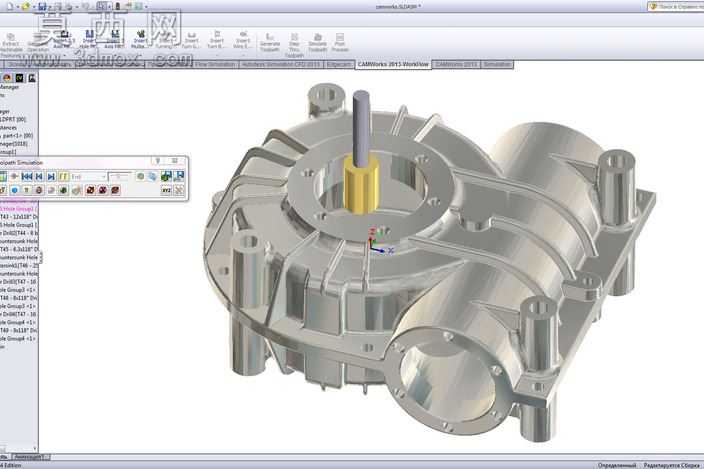Click the pin icon on Toolpath Simulation panel
The width and height of the screenshot is (704, 469).
(x=157, y=161)
